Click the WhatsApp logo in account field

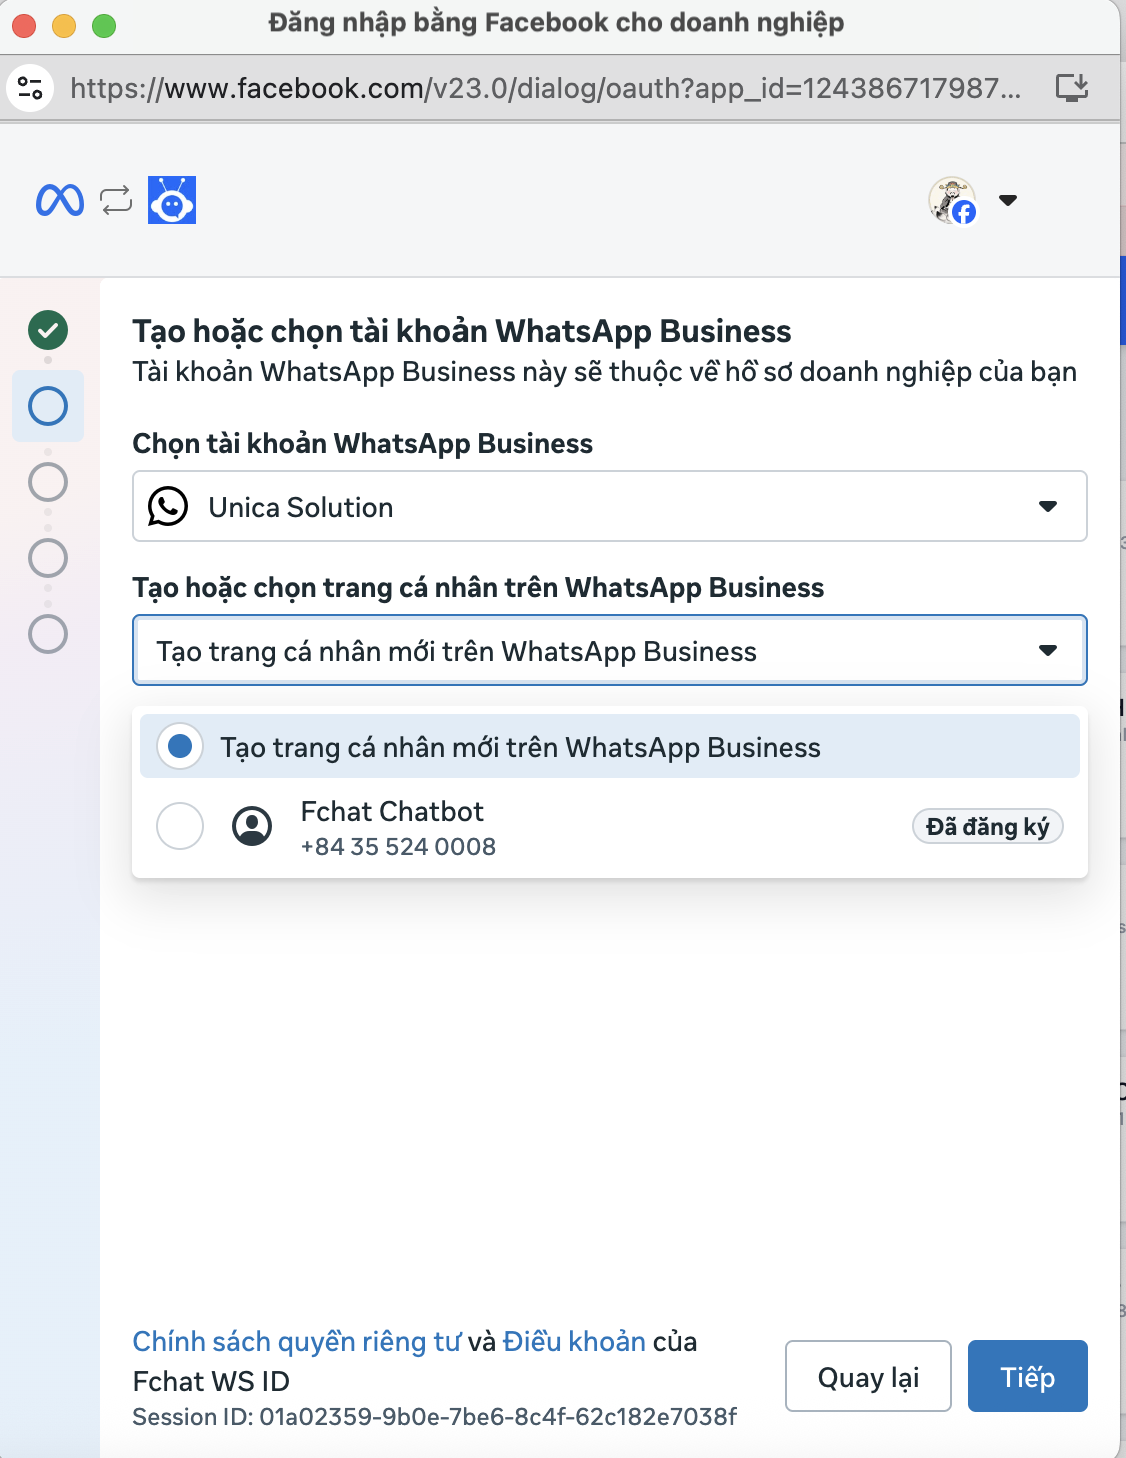[168, 506]
